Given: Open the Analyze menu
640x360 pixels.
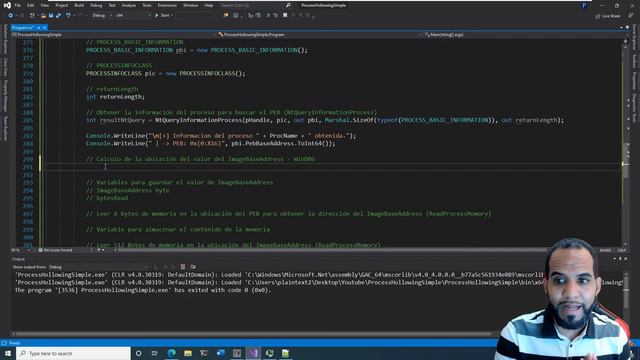Looking at the screenshot, I should click(x=129, y=5).
